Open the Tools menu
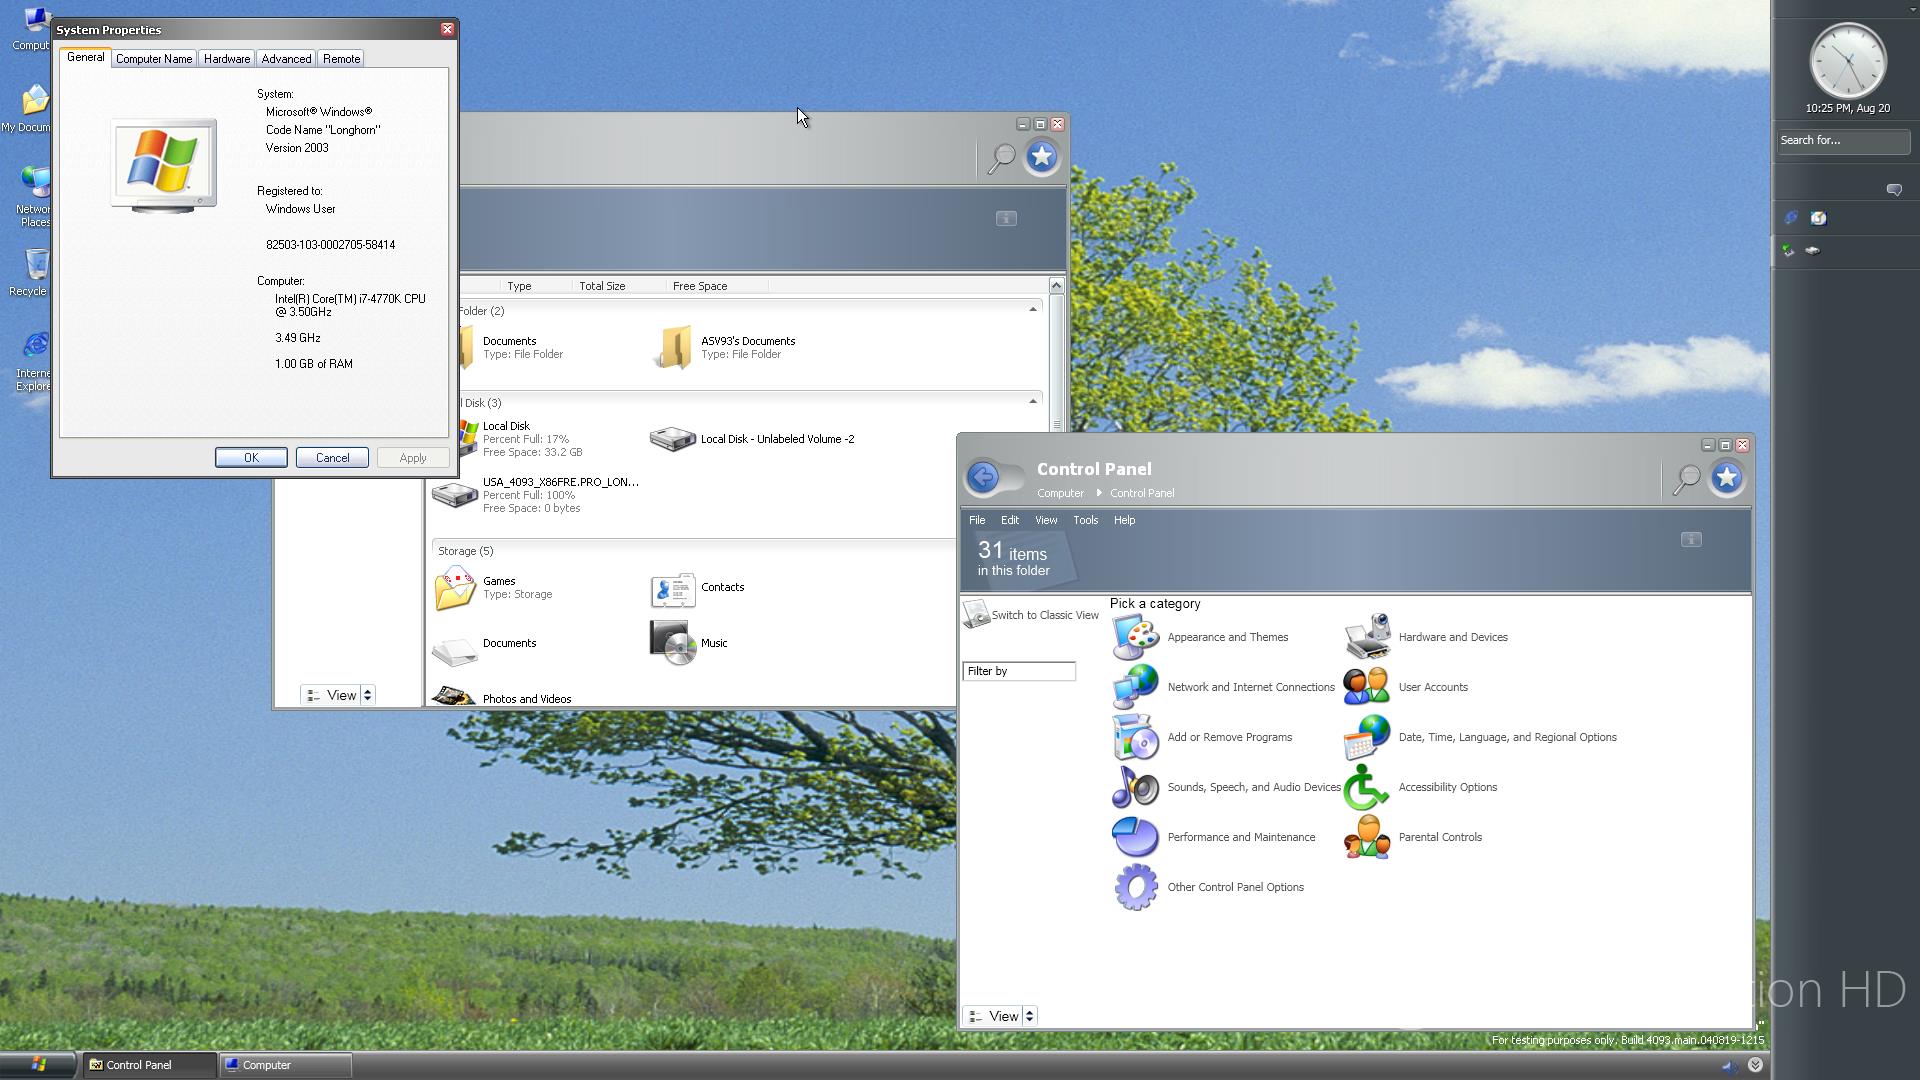Viewport: 1920px width, 1080px height. coord(1085,520)
